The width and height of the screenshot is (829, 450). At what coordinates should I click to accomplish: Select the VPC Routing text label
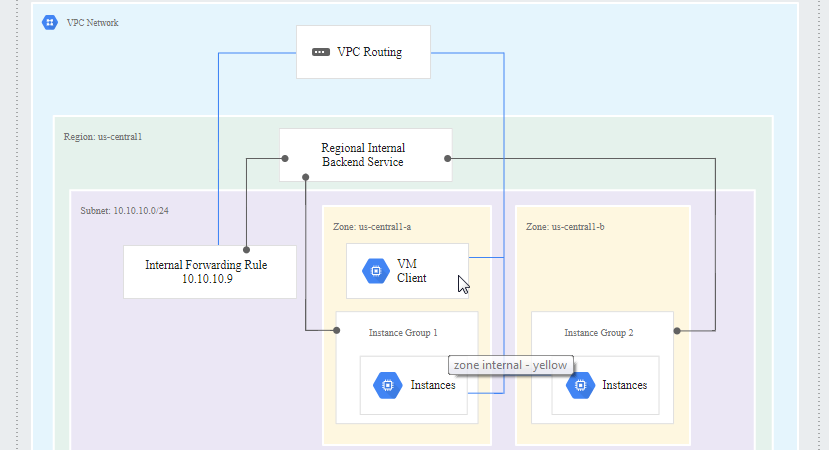tap(370, 52)
